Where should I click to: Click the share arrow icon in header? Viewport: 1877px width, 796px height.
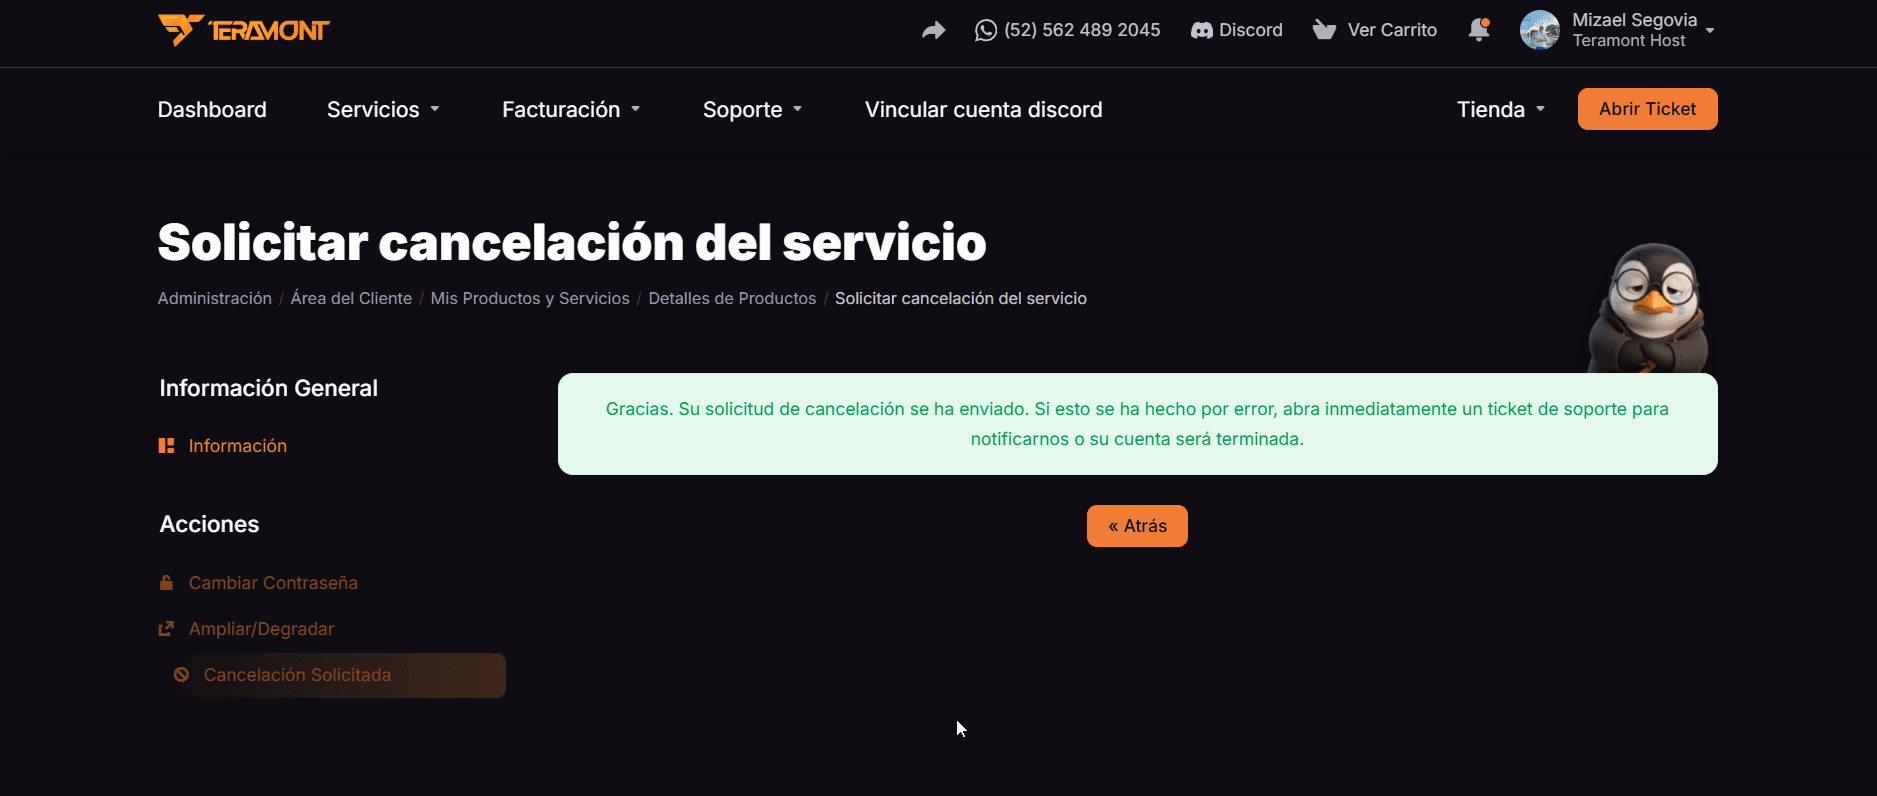[933, 31]
